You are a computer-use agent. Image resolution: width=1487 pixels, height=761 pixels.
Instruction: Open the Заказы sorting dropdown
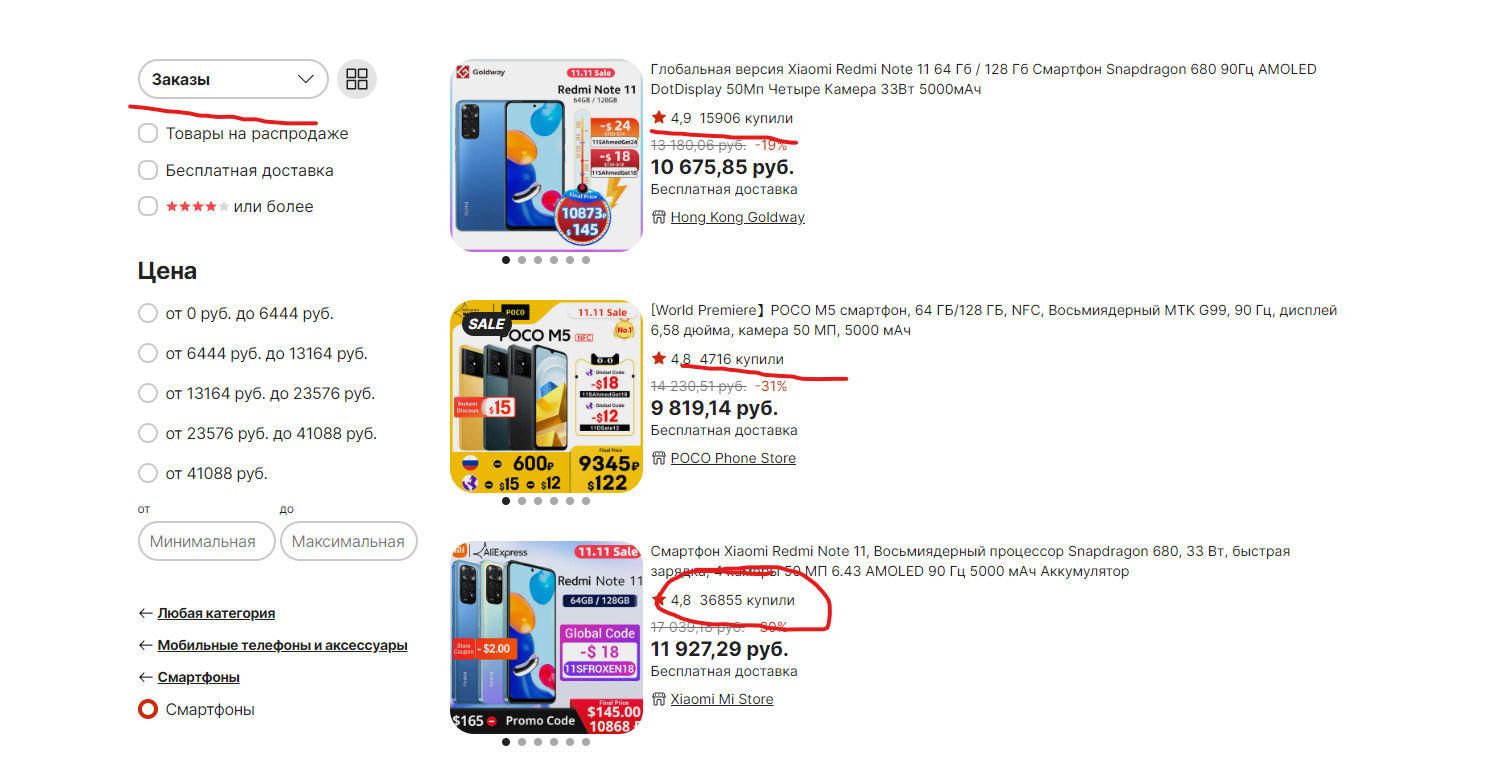233,80
